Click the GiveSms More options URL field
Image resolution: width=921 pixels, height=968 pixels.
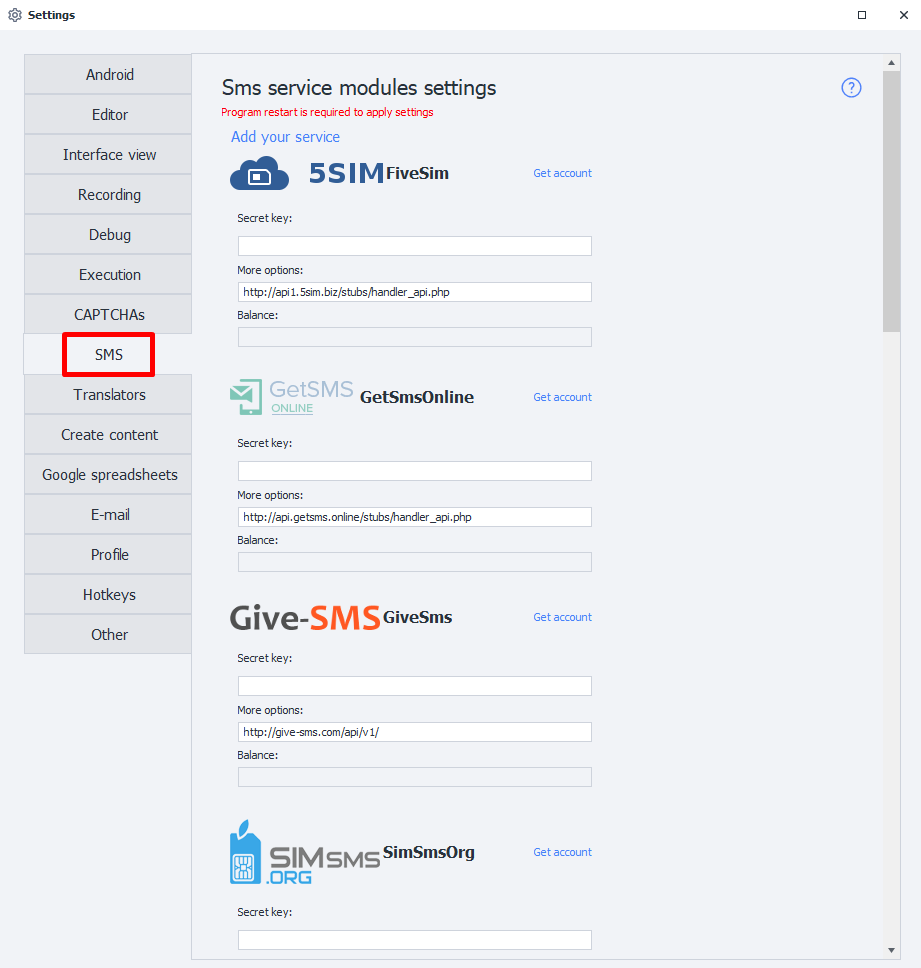click(414, 732)
